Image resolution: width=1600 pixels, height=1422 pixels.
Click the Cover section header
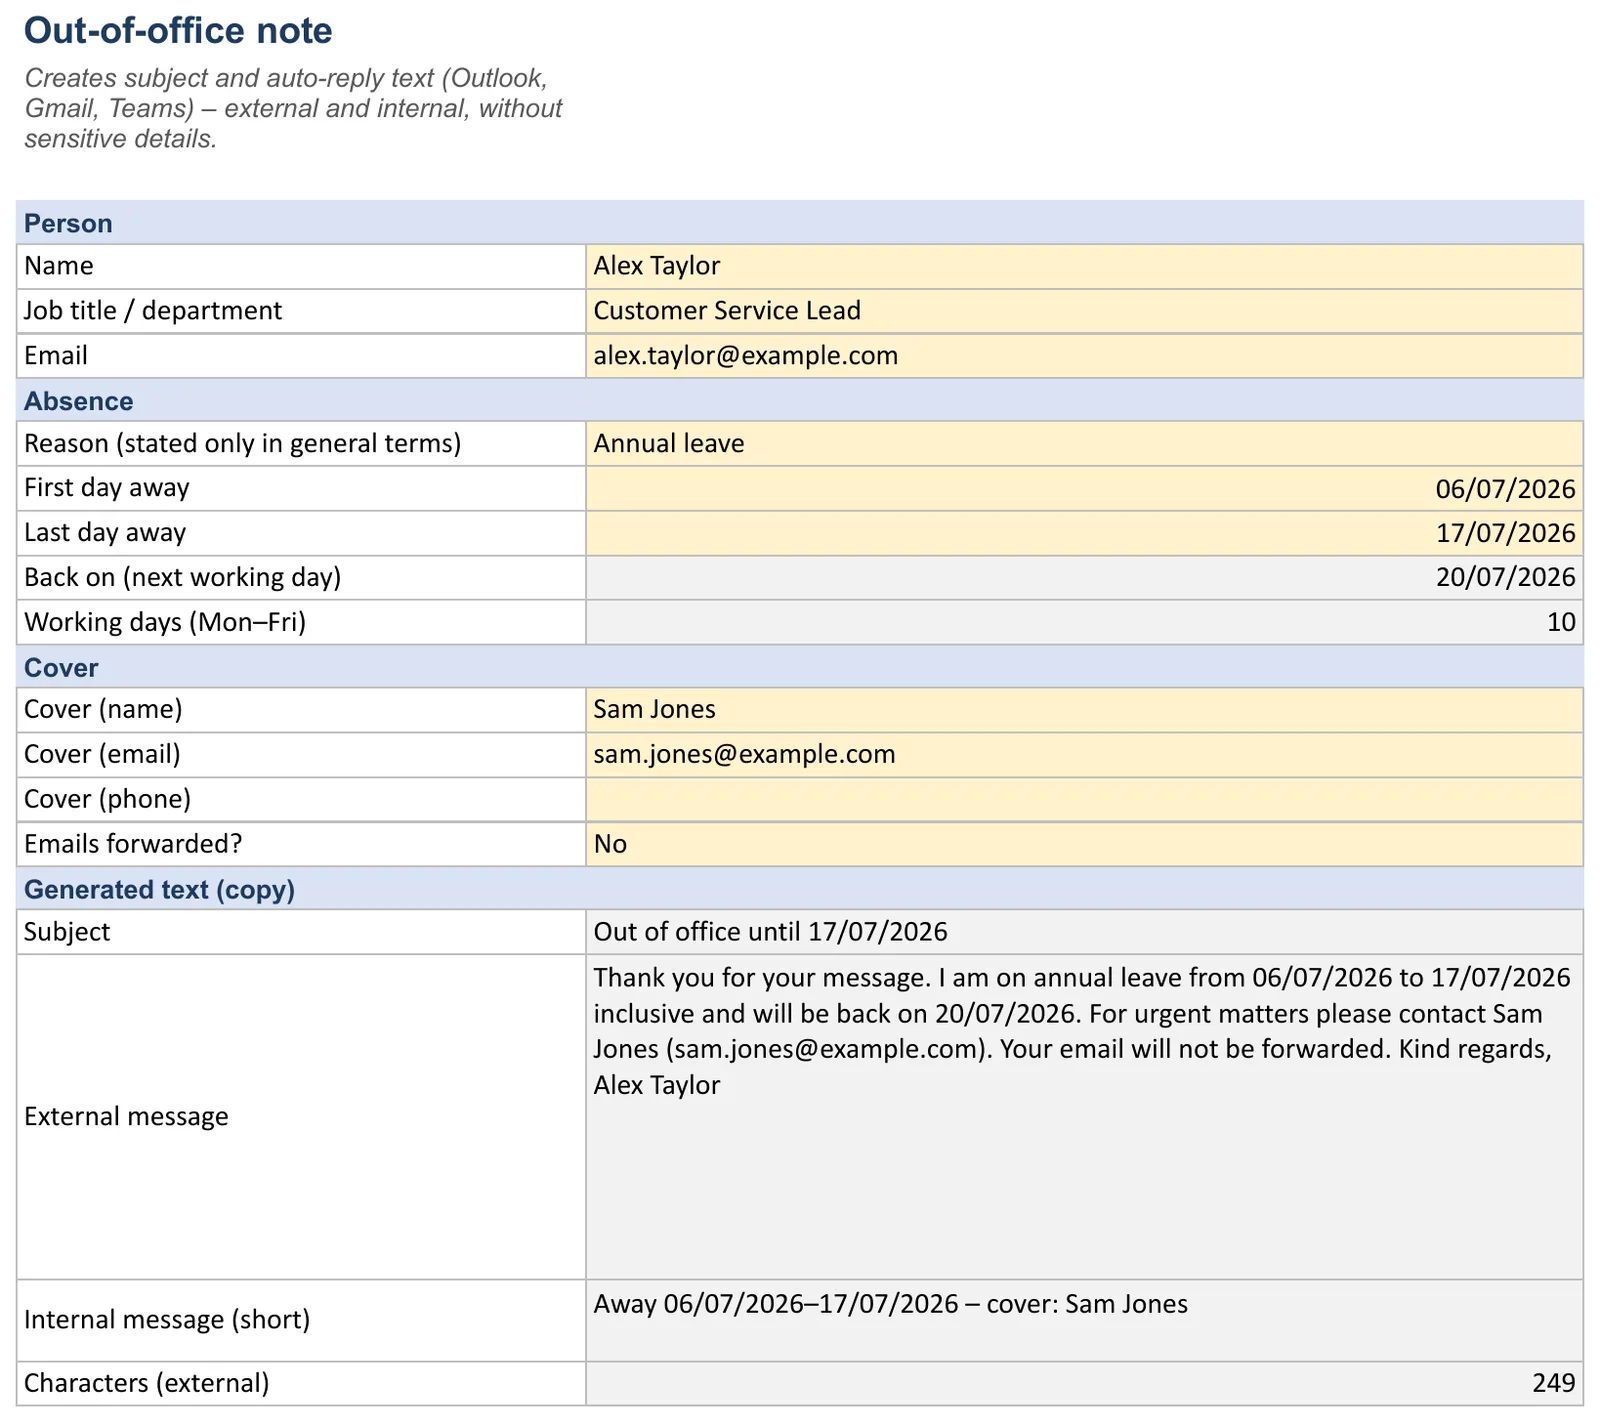[800, 667]
